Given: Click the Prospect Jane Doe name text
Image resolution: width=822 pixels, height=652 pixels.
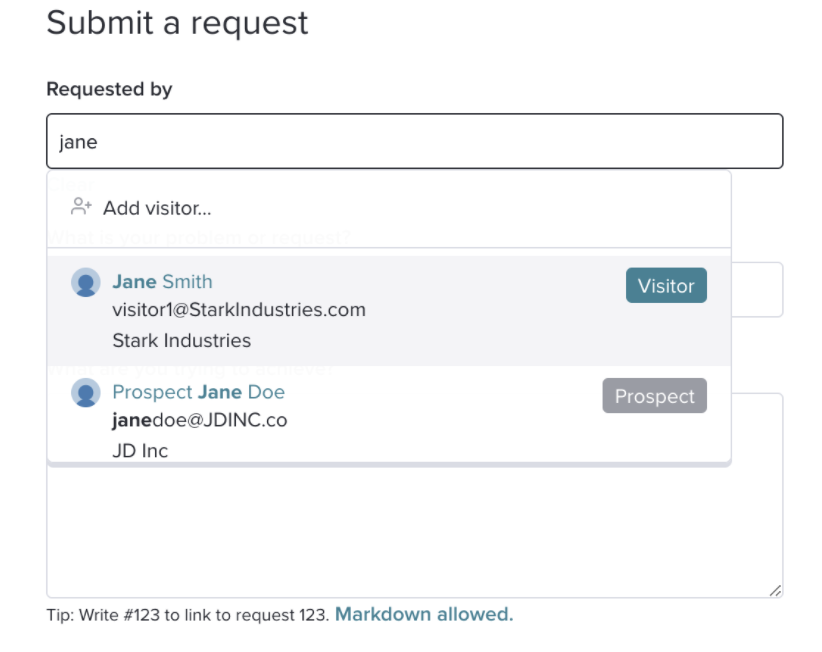Looking at the screenshot, I should pyautogui.click(x=199, y=392).
